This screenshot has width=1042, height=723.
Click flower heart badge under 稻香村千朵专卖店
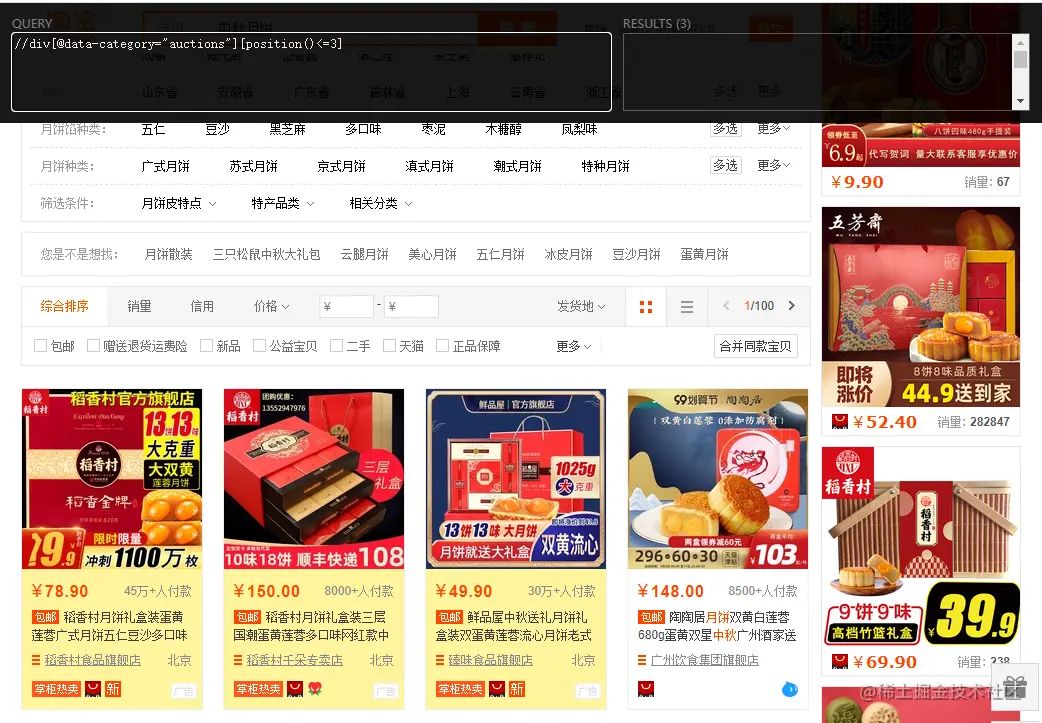(315, 689)
